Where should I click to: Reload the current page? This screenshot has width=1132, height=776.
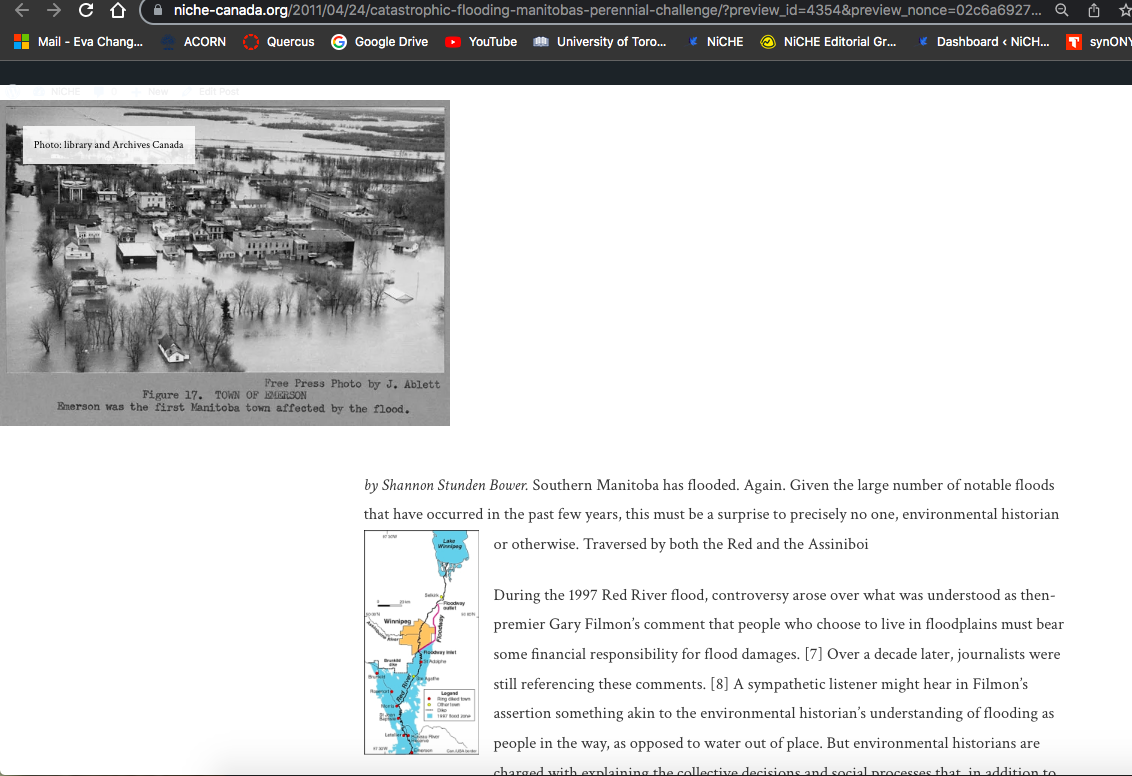(86, 10)
